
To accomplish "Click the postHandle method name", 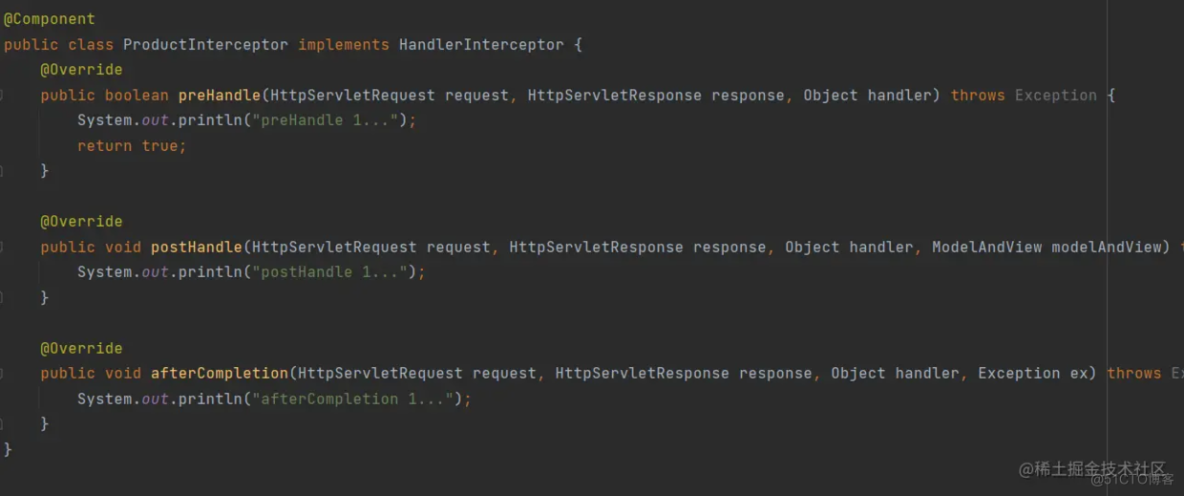I will coord(196,247).
